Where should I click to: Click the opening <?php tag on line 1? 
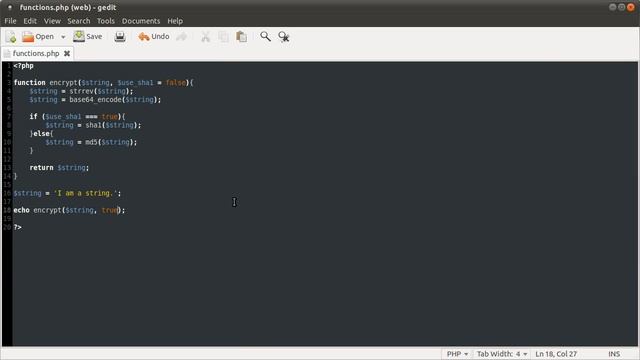tap(24, 66)
